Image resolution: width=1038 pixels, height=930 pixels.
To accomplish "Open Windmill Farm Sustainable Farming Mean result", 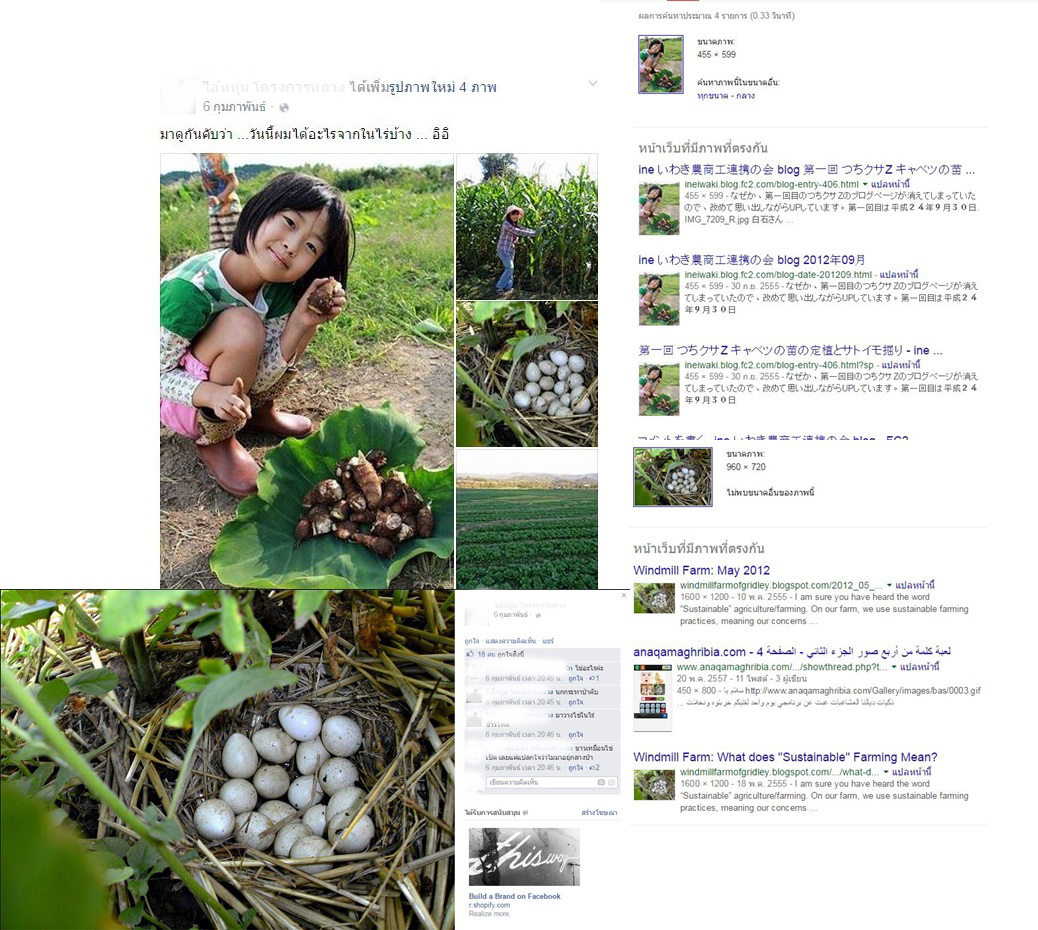I will [x=785, y=757].
